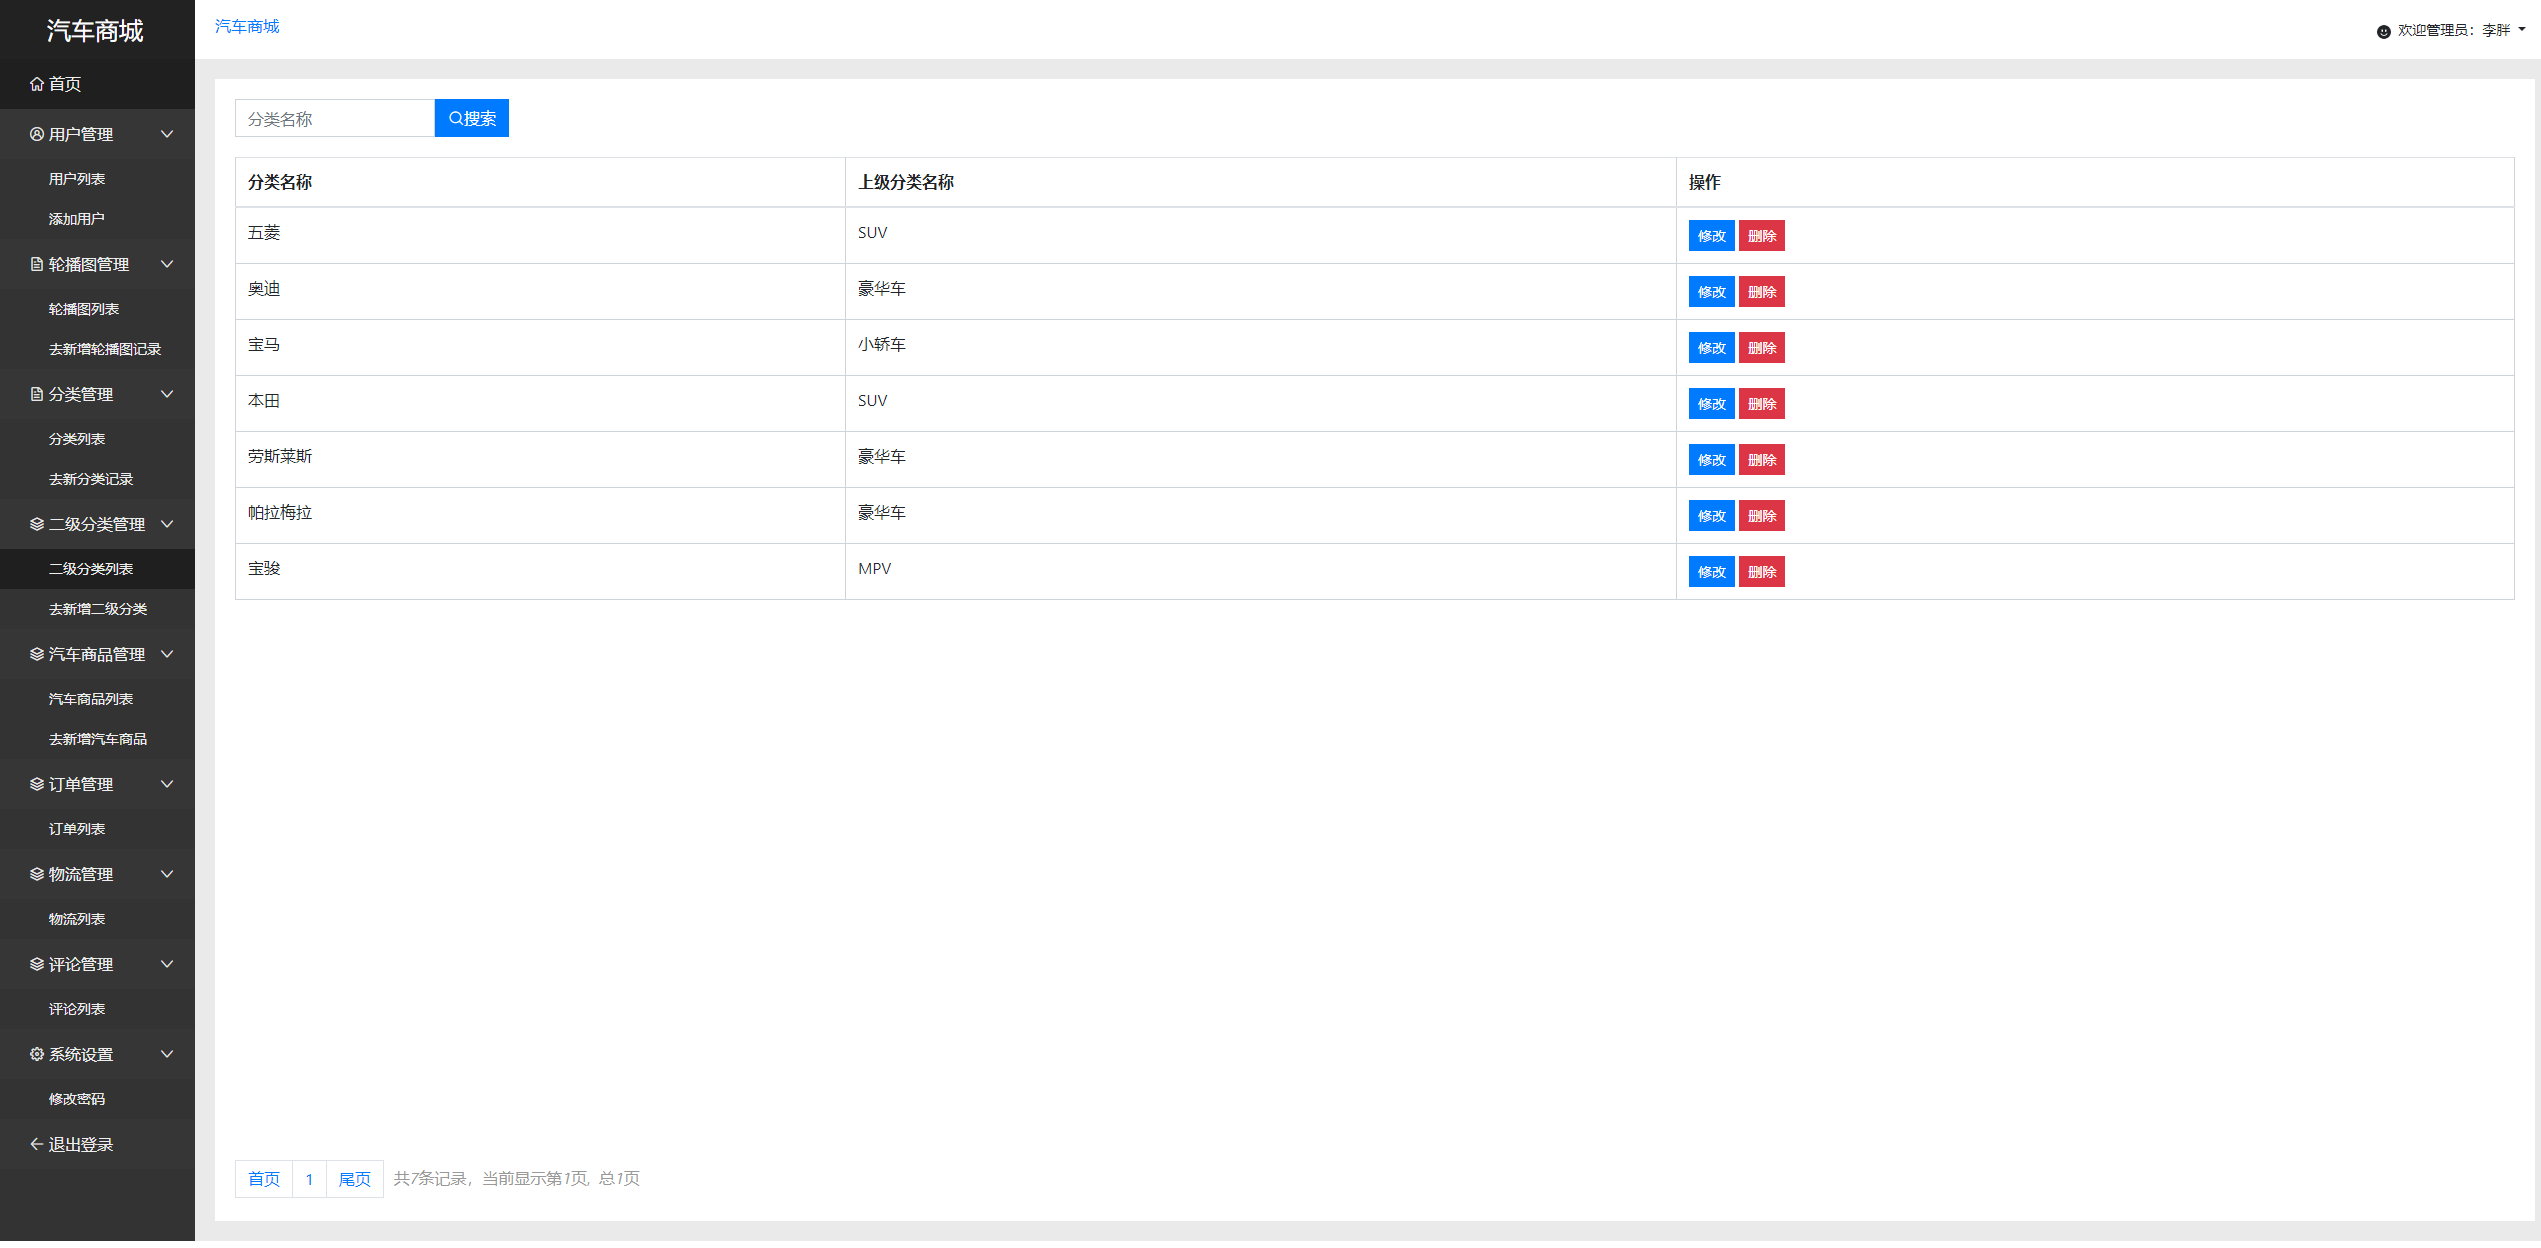Click the gear icon beside 系统设置

pyautogui.click(x=37, y=1054)
